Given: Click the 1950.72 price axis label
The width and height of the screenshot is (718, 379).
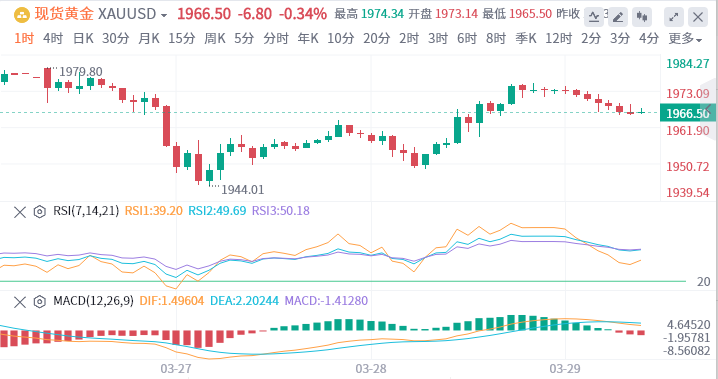Looking at the screenshot, I should [x=688, y=167].
